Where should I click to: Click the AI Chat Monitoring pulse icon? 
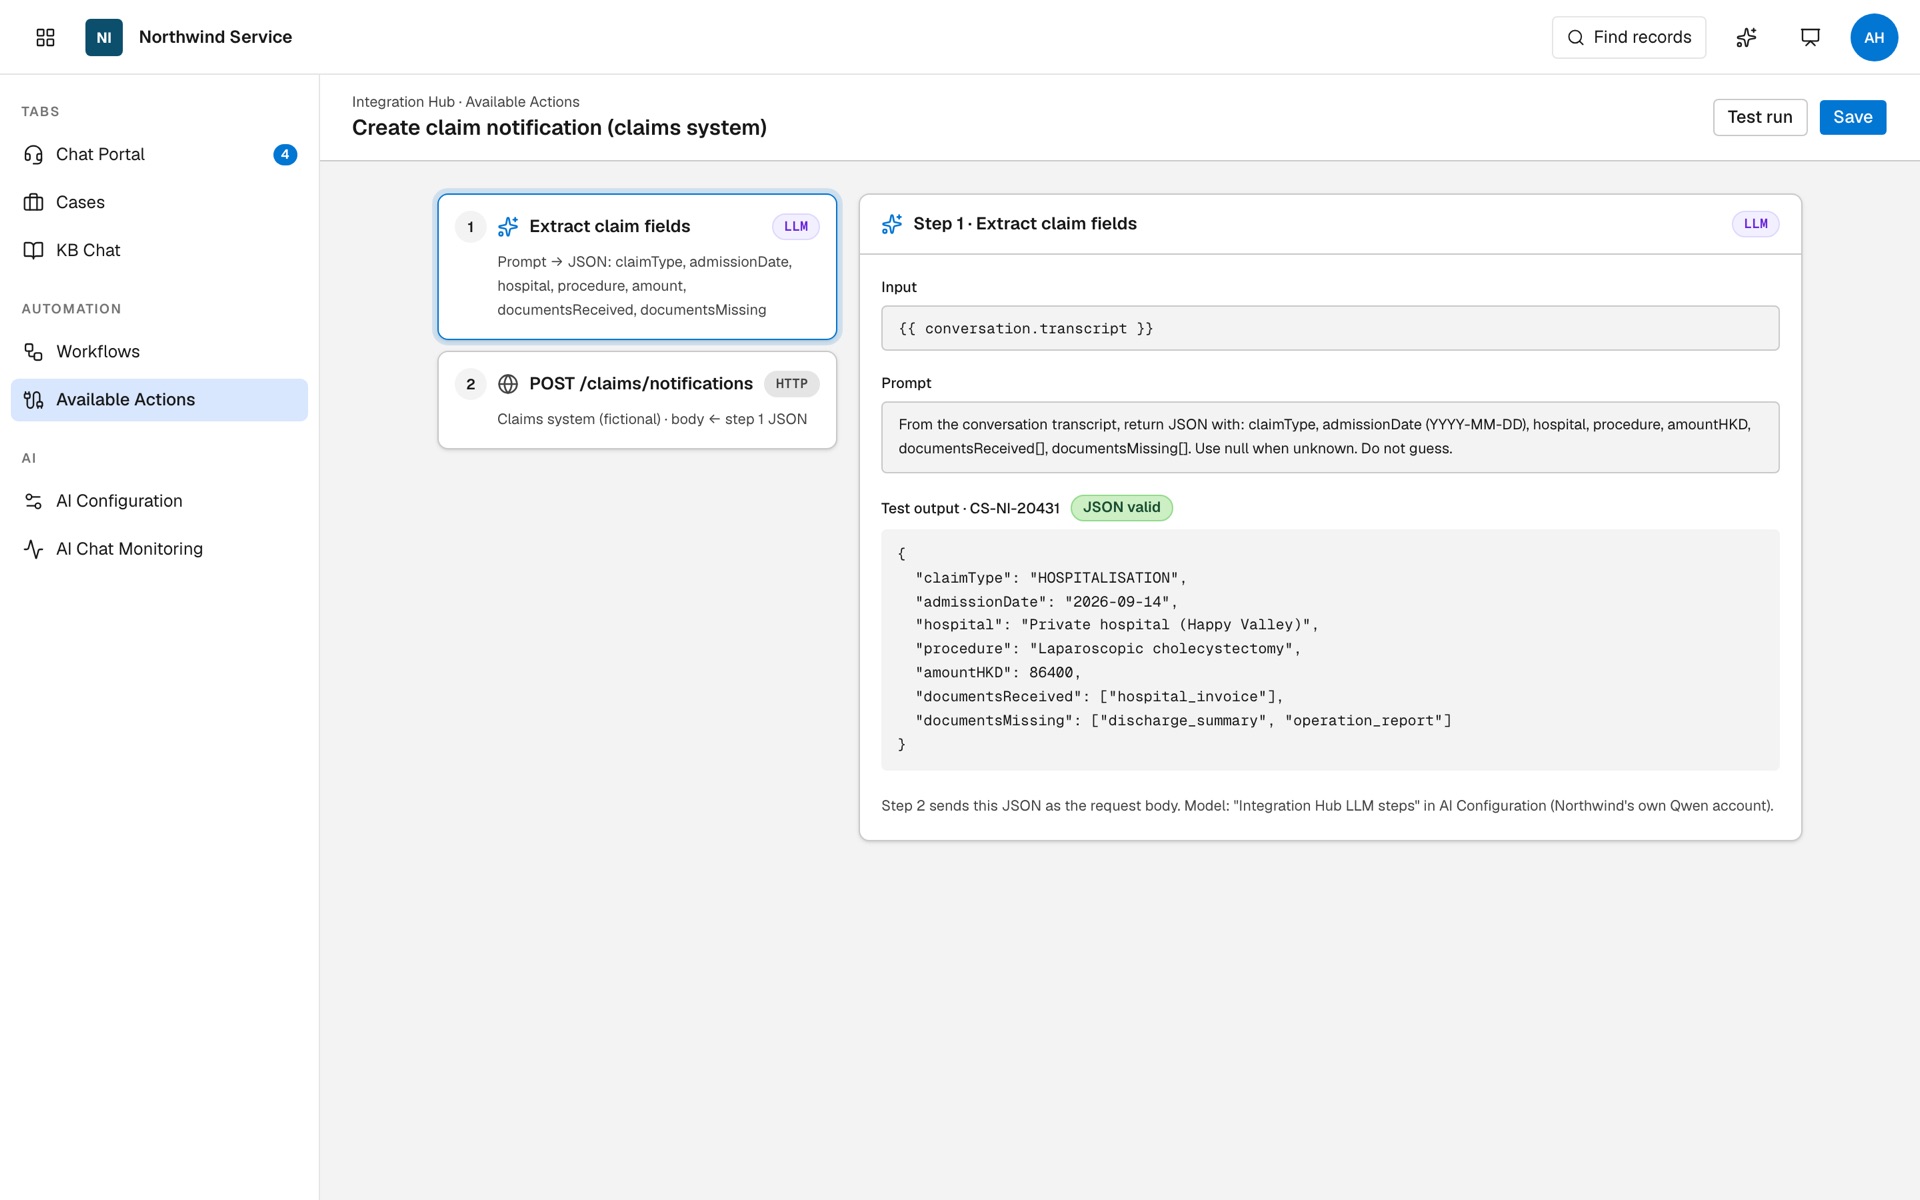pyautogui.click(x=33, y=549)
